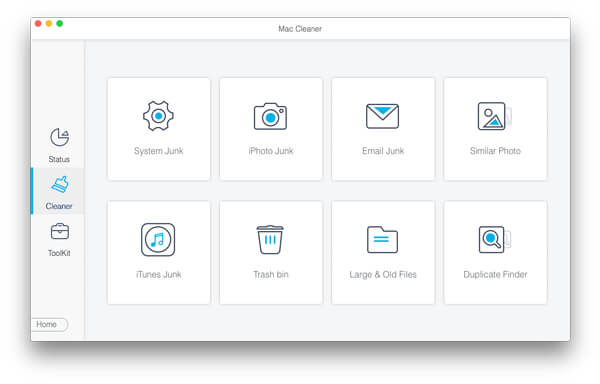Click the green fullscreen window button
This screenshot has width=600, height=384.
60,23
